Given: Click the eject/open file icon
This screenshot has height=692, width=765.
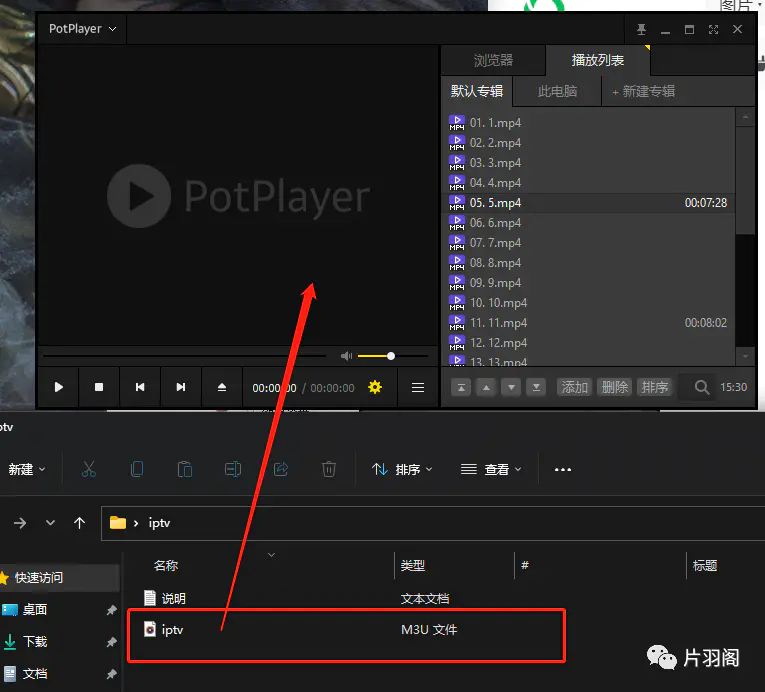Looking at the screenshot, I should (x=222, y=387).
